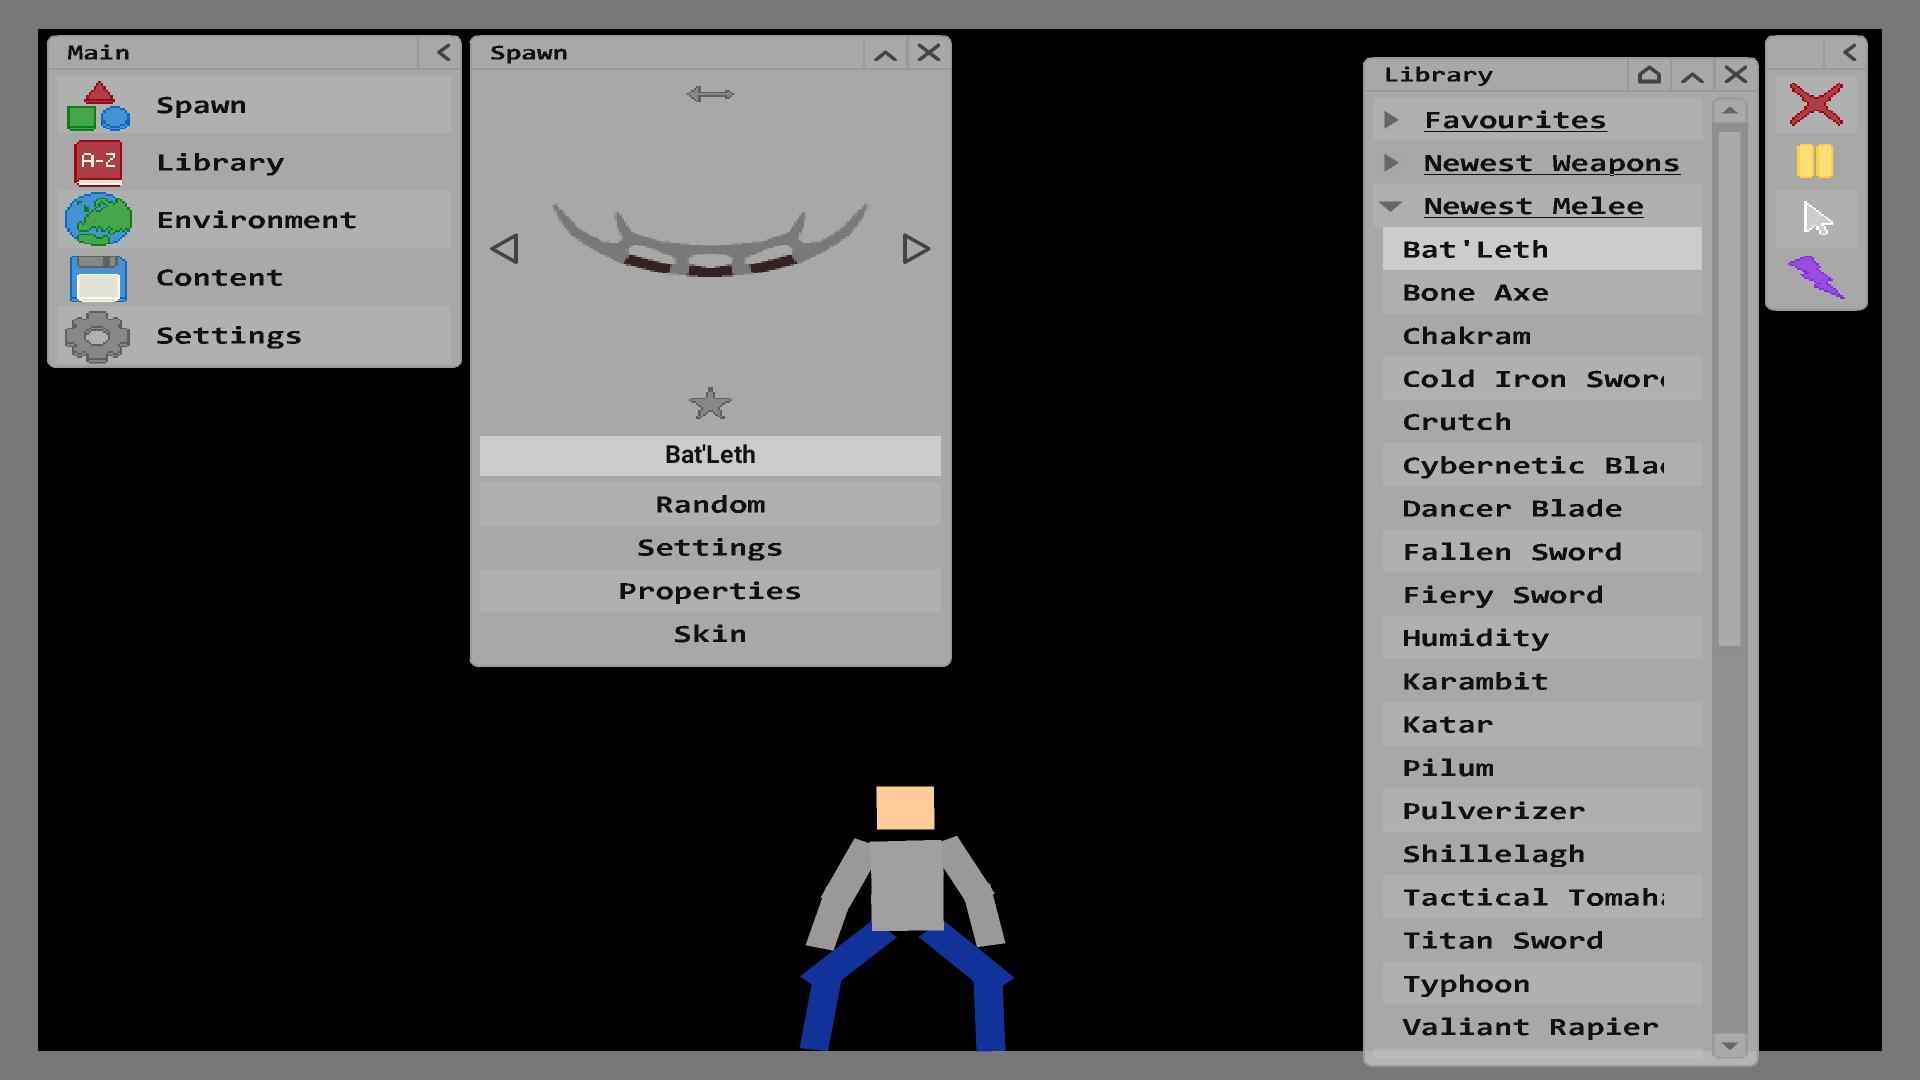The height and width of the screenshot is (1080, 1920).
Task: Collapse the Newest Melee section
Action: pyautogui.click(x=1393, y=204)
